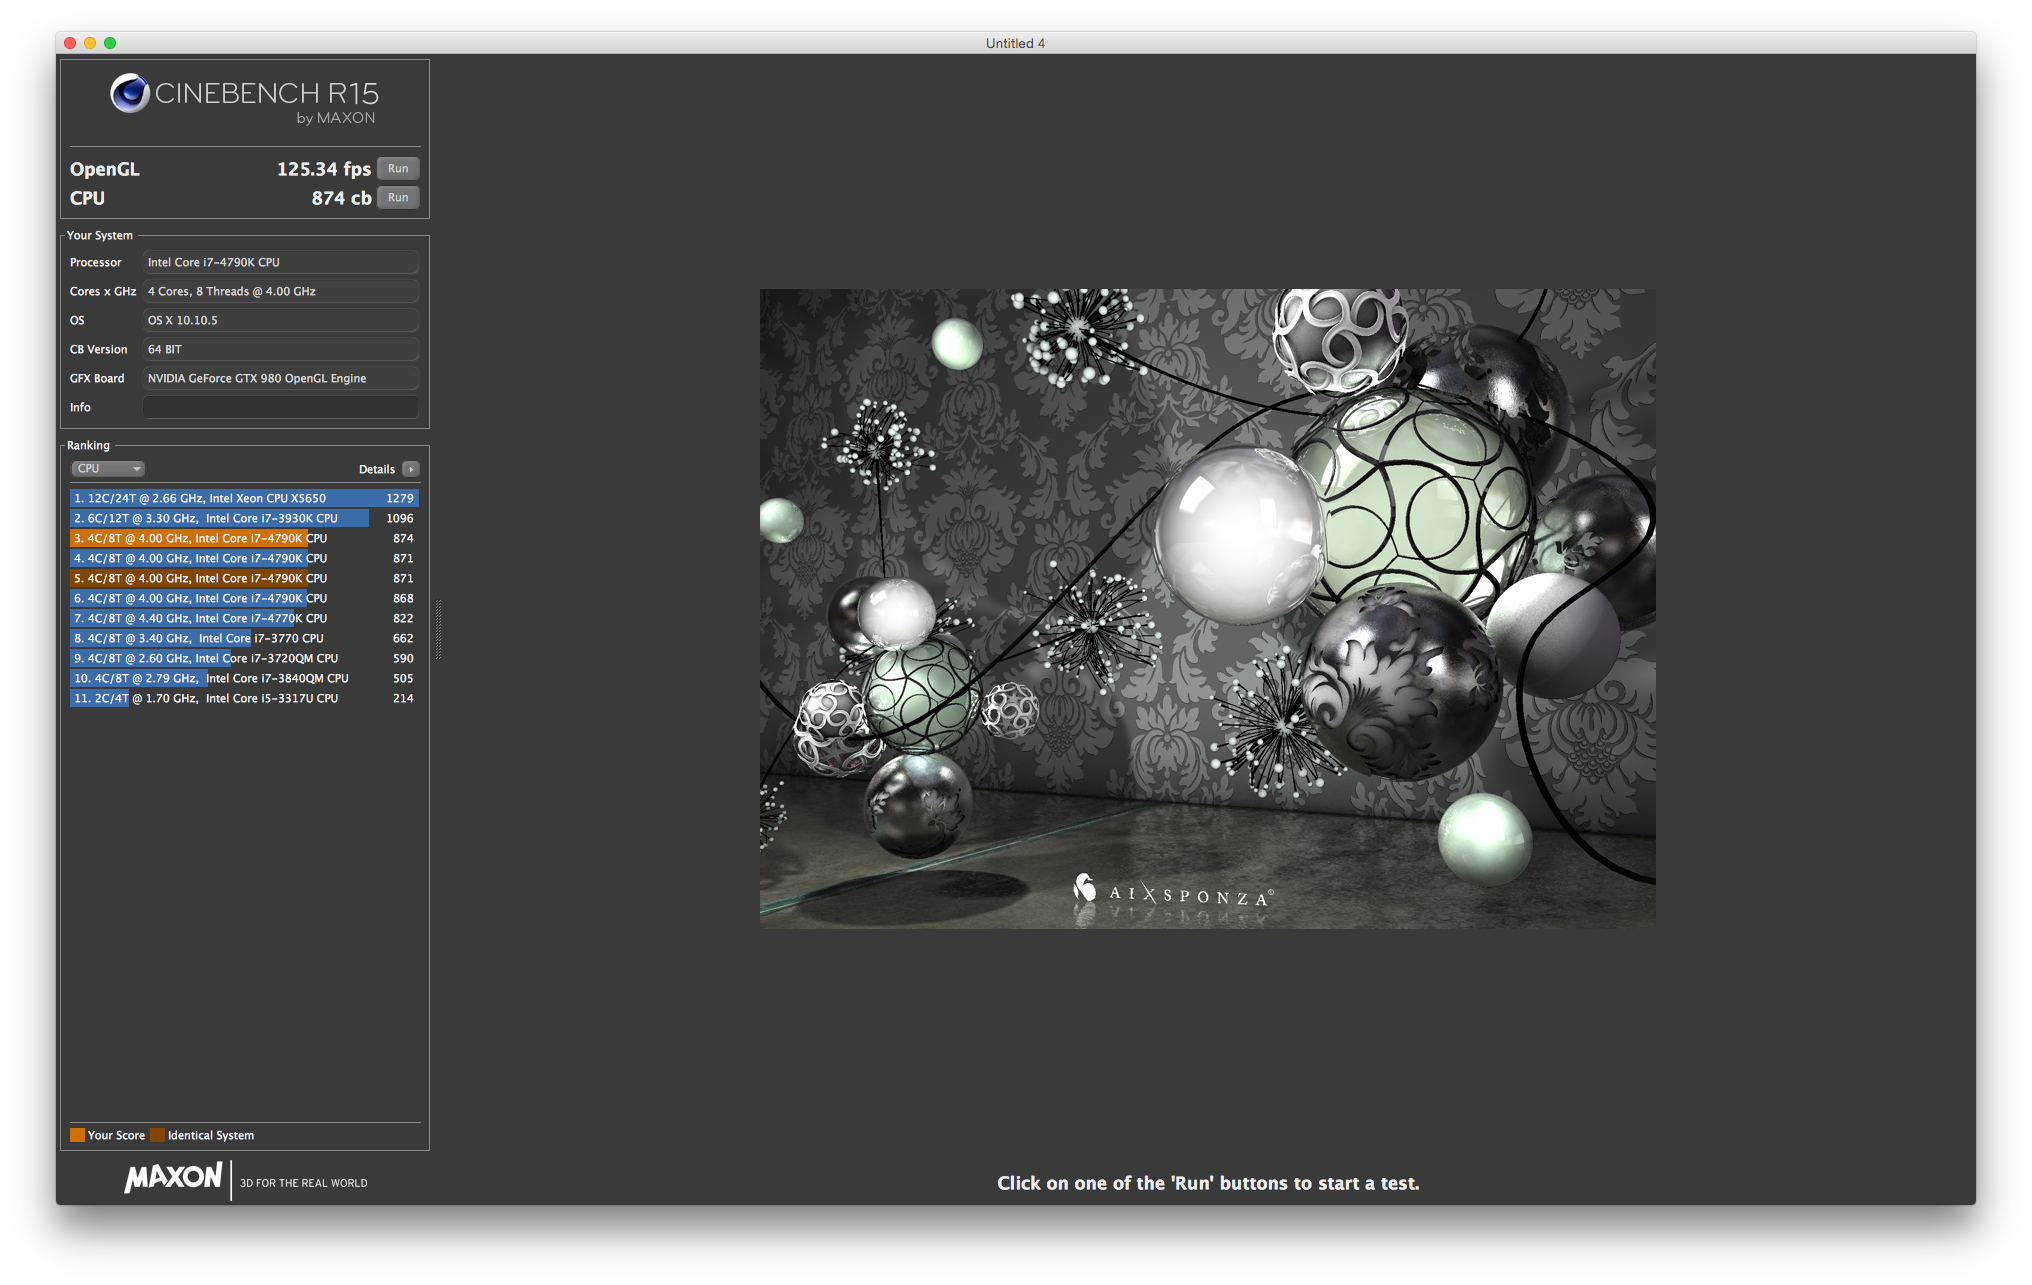
Task: Click the orange Your Score legend swatch
Action: click(x=77, y=1135)
